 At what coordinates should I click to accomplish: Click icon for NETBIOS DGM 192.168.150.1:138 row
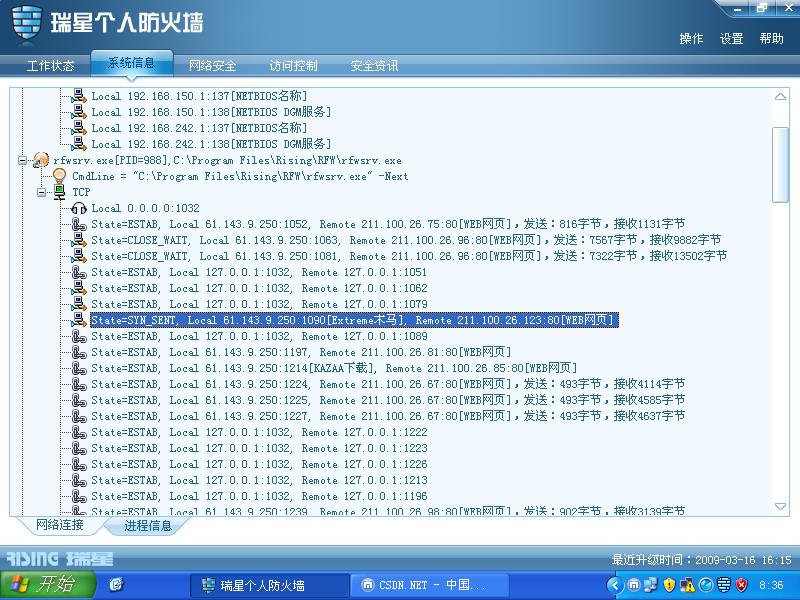[x=79, y=112]
